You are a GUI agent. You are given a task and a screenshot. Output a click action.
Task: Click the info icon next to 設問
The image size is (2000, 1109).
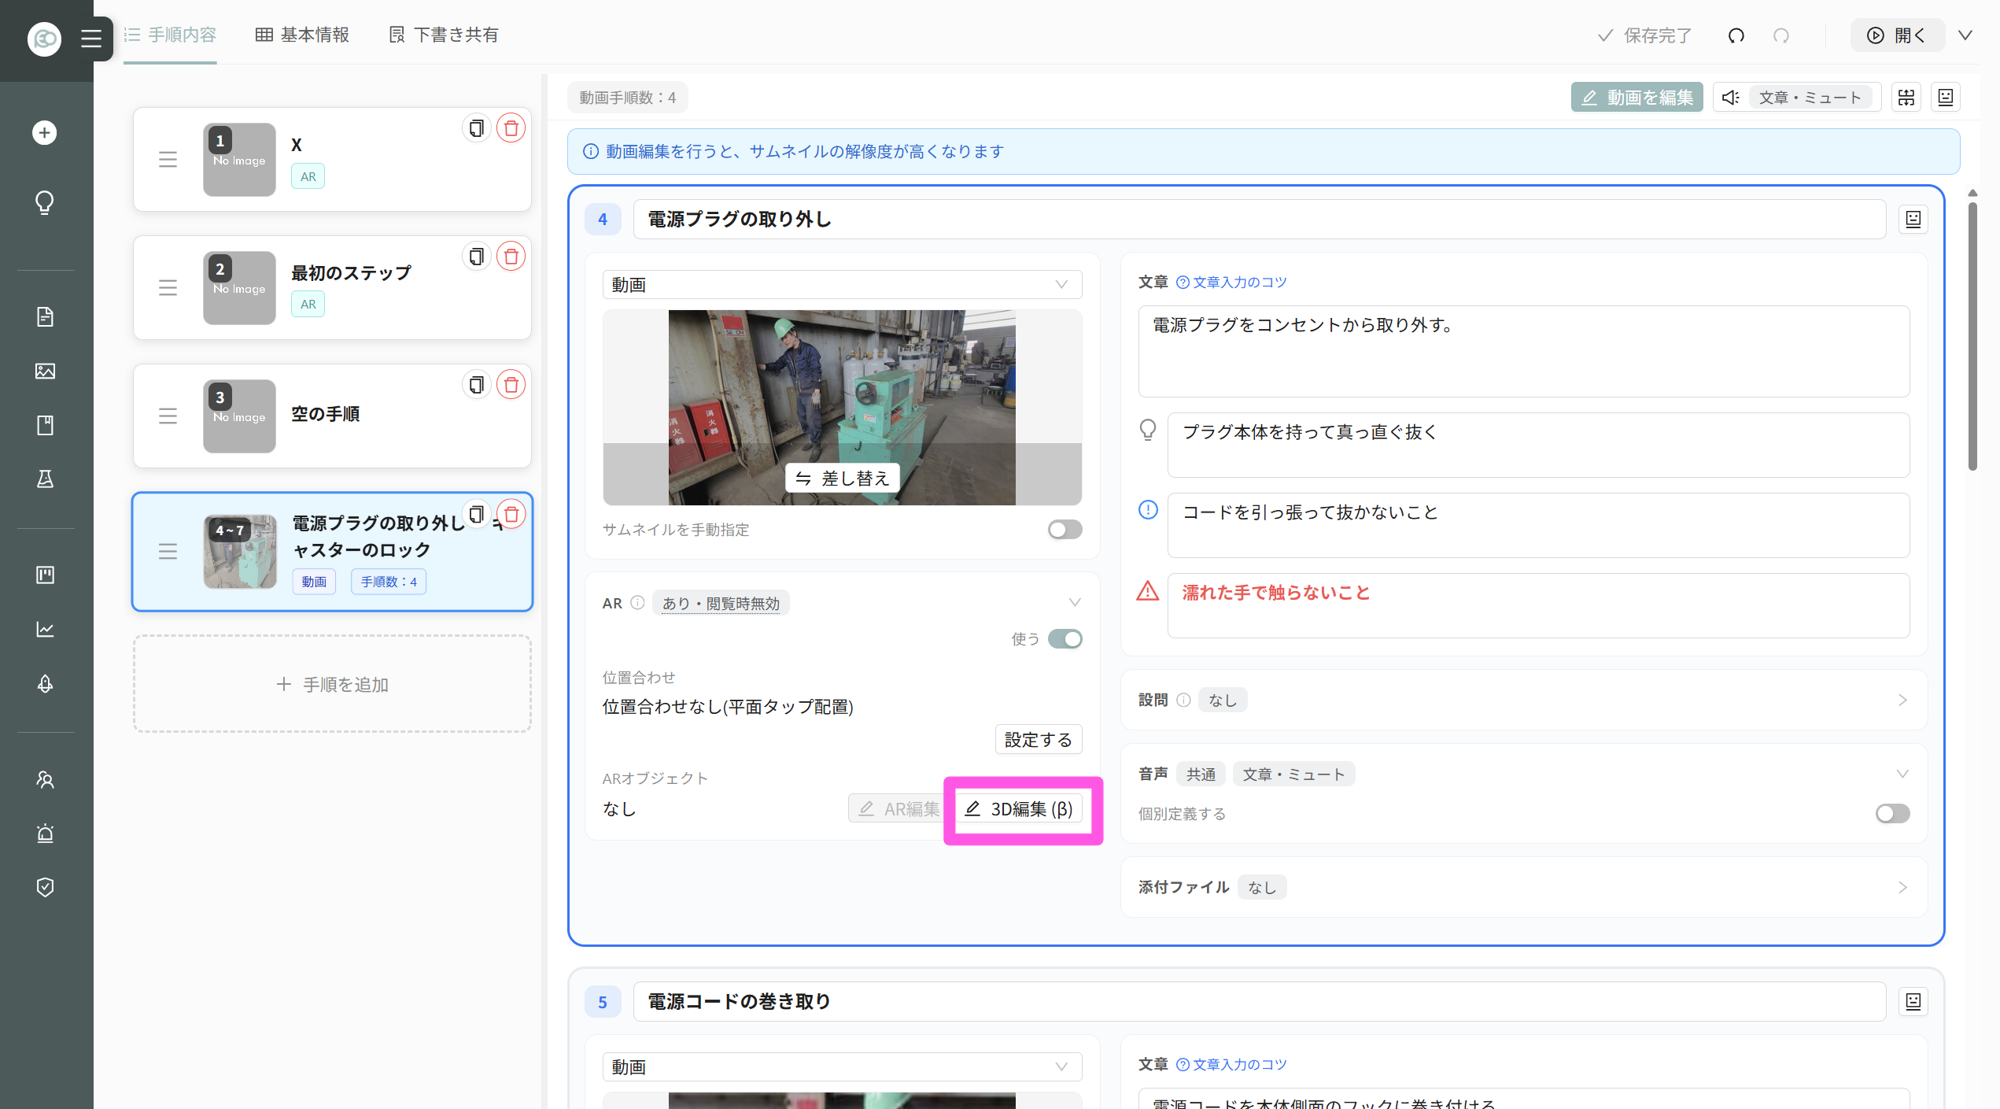pyautogui.click(x=1183, y=700)
